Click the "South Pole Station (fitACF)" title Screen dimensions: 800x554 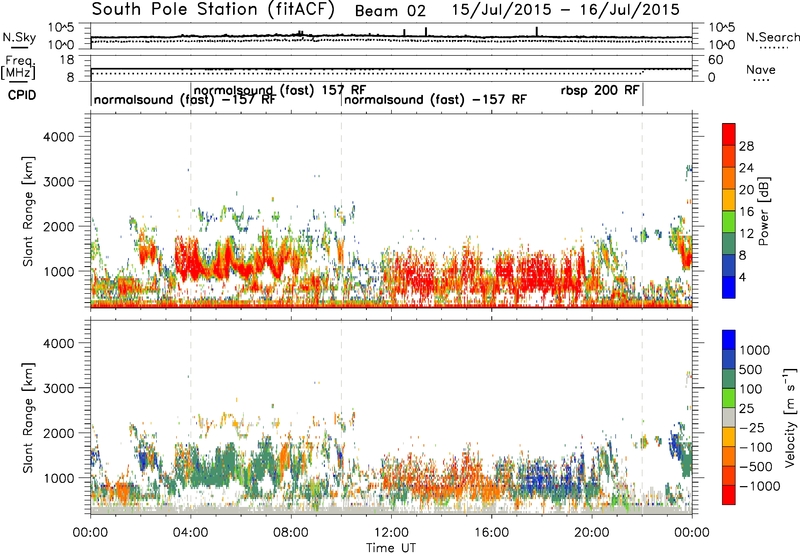(213, 10)
